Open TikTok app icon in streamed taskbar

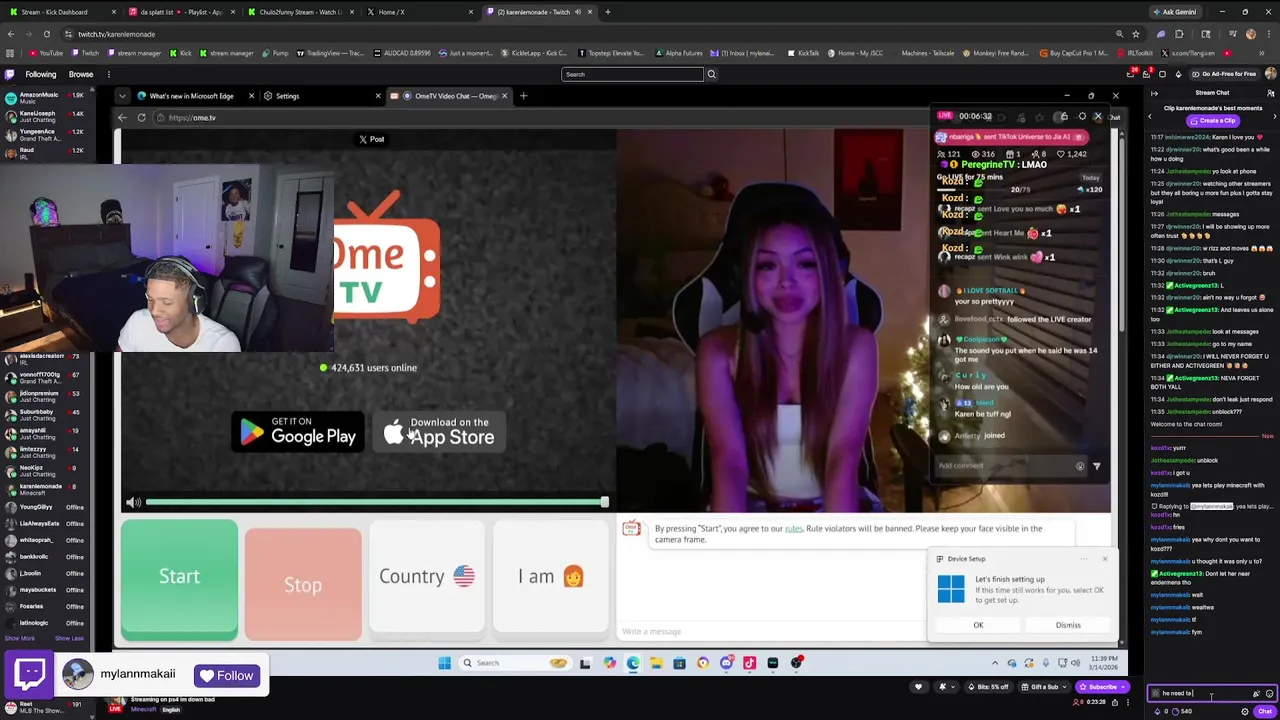click(x=749, y=662)
